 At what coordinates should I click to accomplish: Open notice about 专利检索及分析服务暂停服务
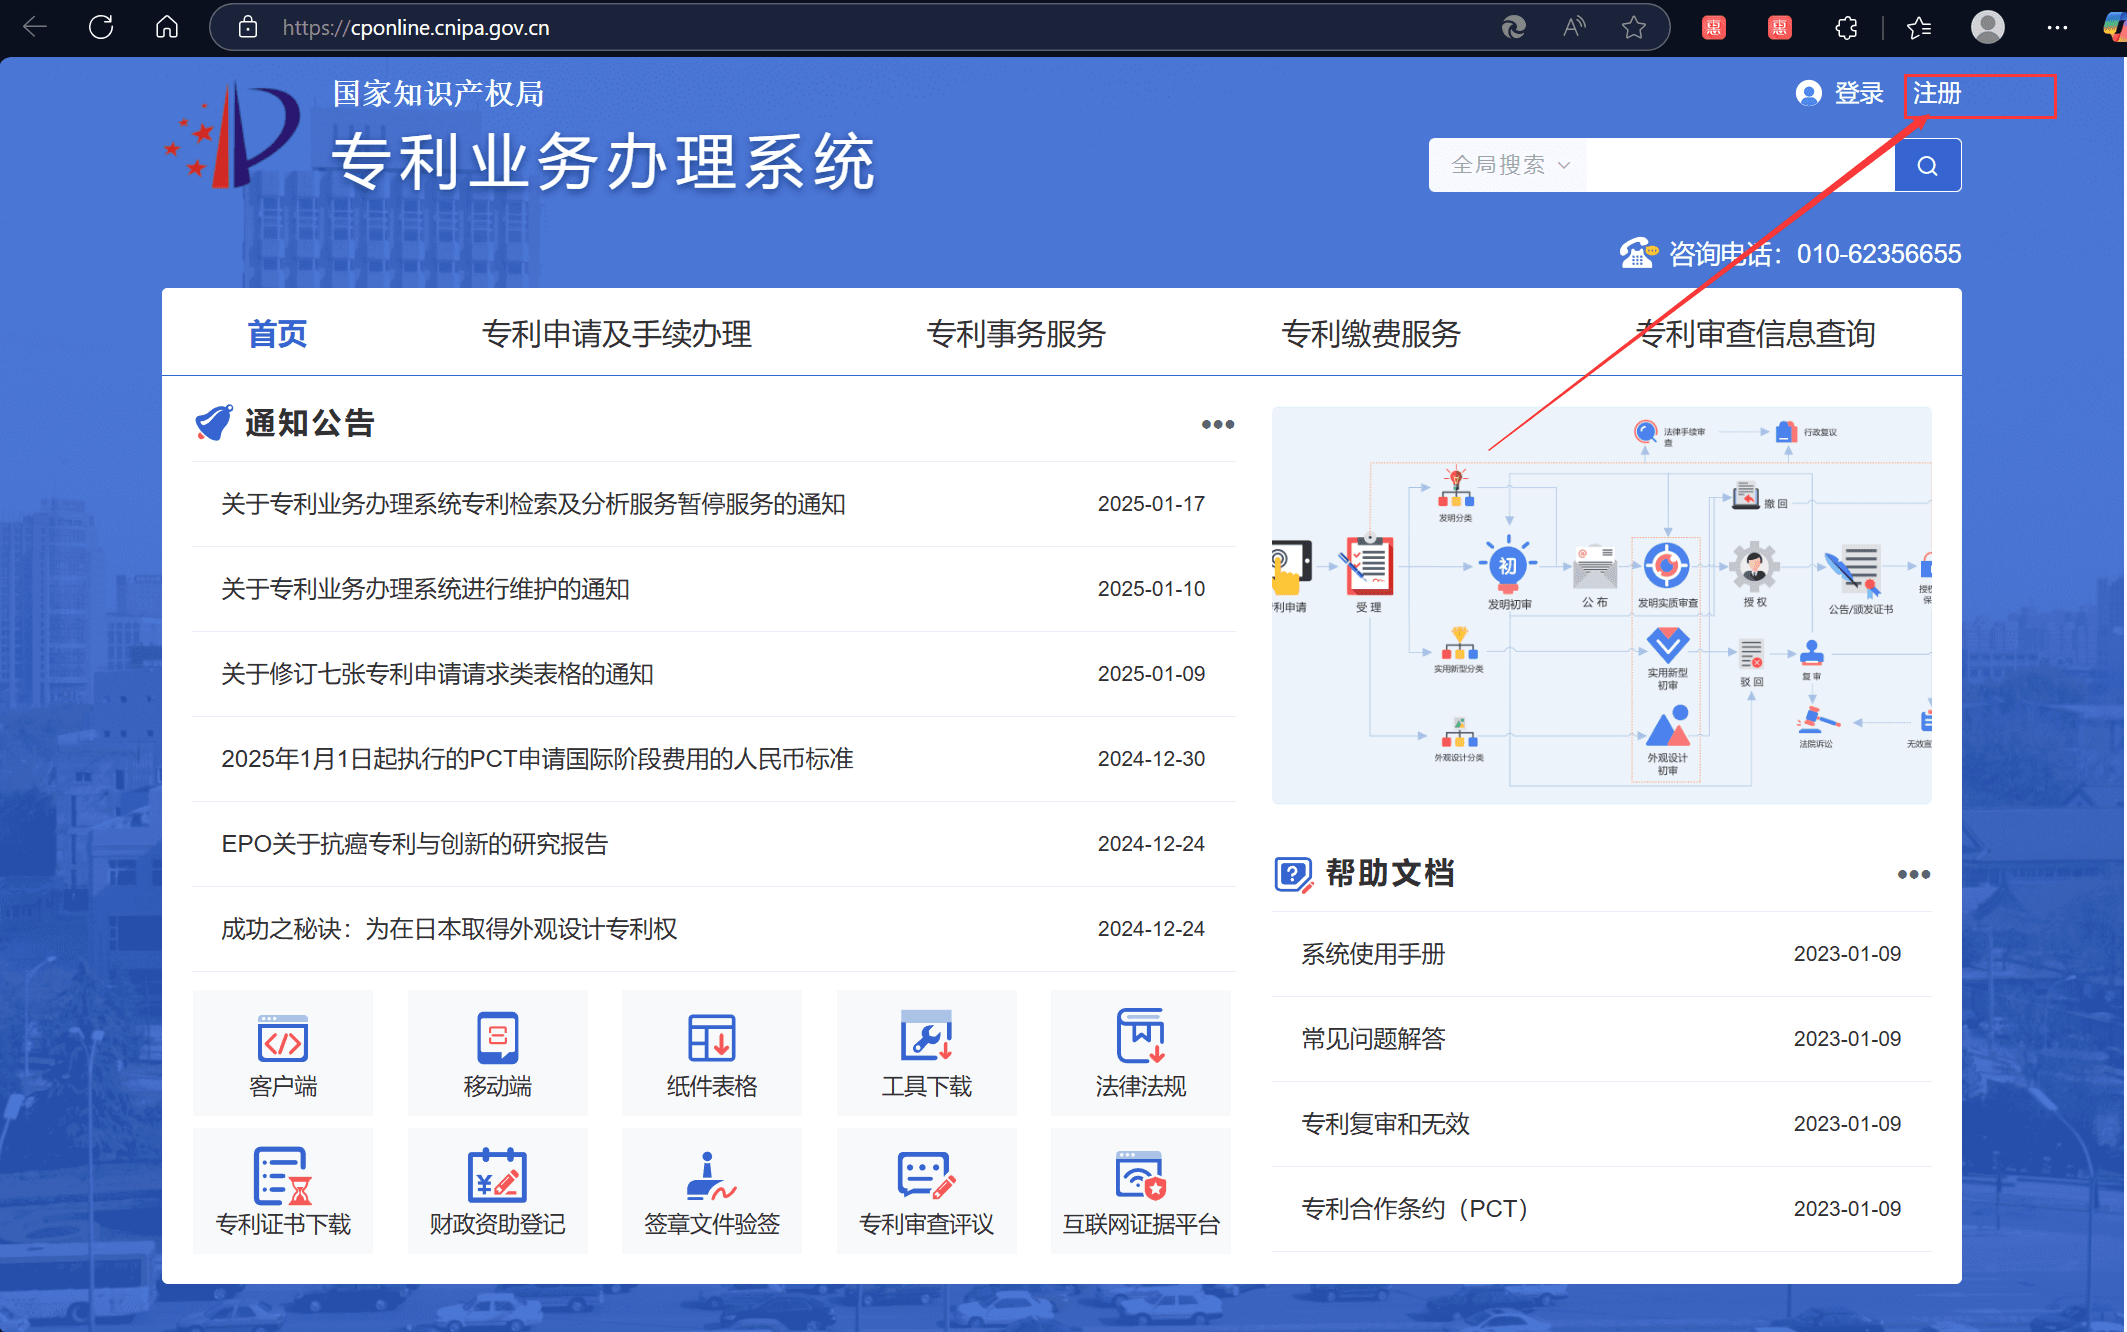tap(533, 504)
